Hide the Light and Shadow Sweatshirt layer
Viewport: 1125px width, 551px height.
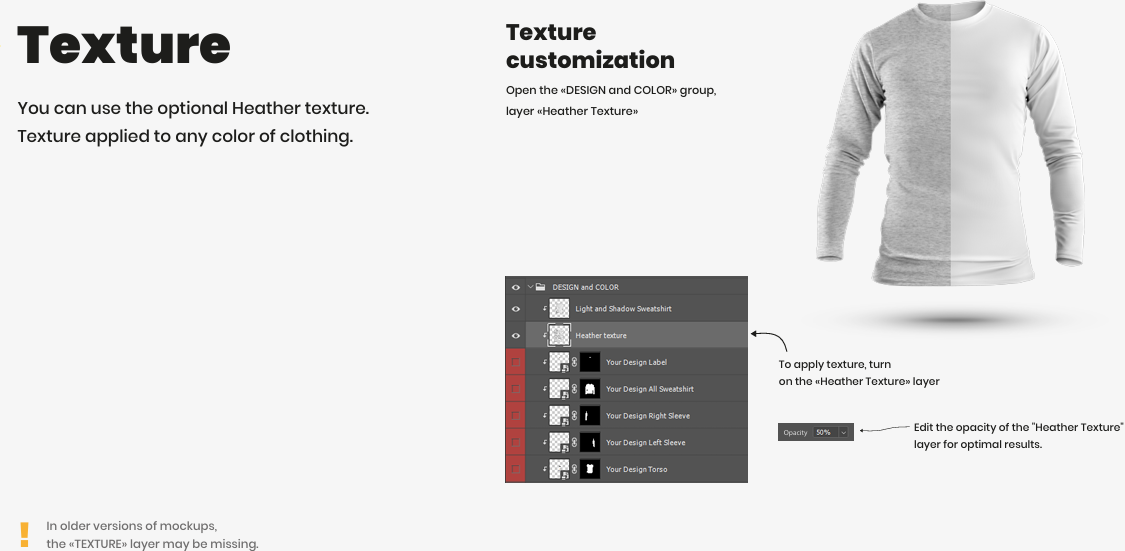point(515,309)
